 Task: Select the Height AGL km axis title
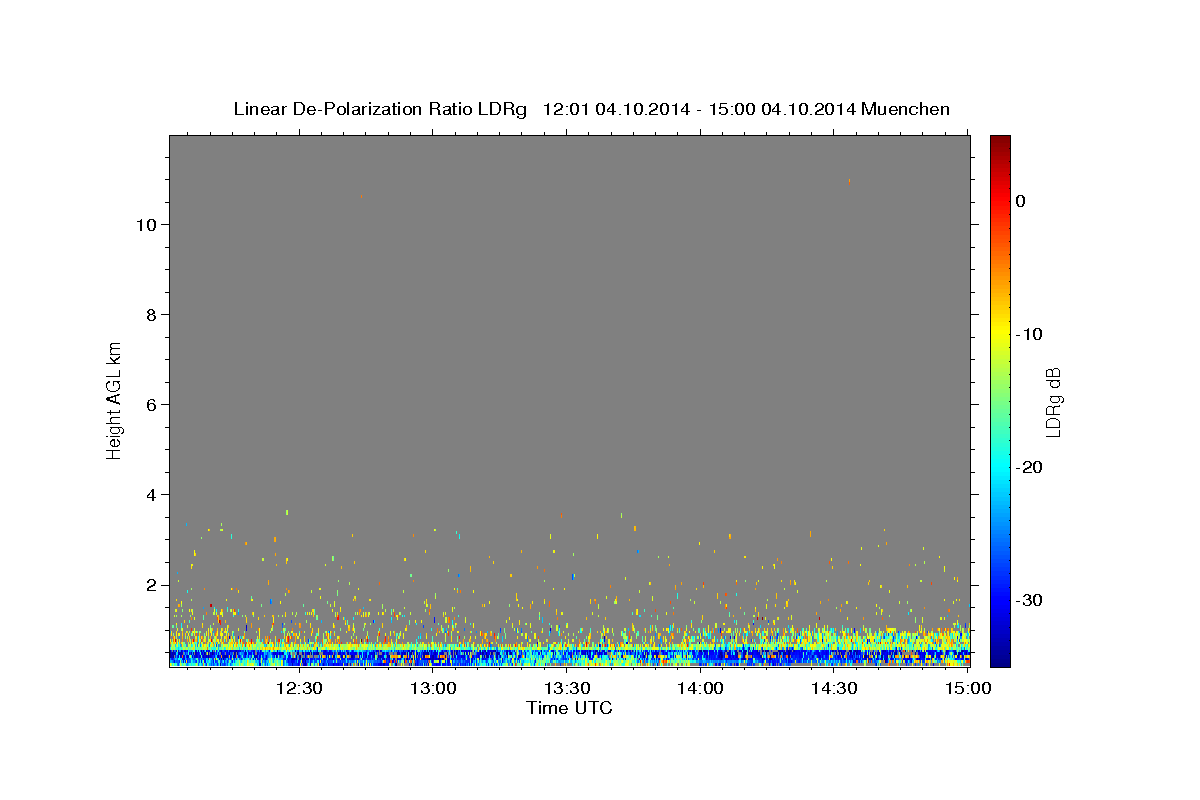[115, 400]
